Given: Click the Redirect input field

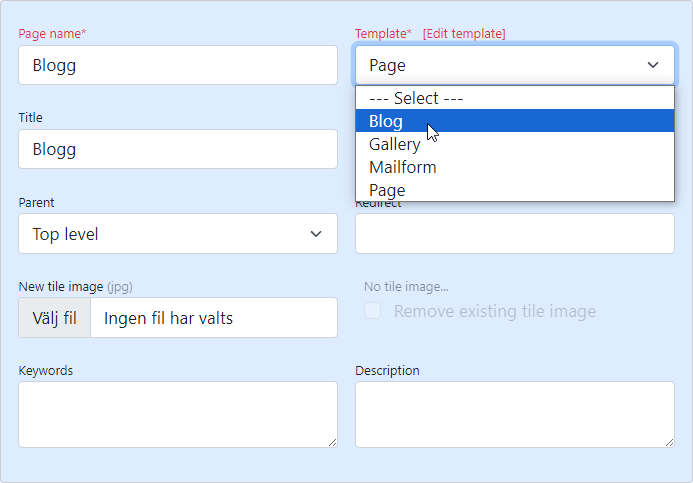Looking at the screenshot, I should pyautogui.click(x=514, y=234).
